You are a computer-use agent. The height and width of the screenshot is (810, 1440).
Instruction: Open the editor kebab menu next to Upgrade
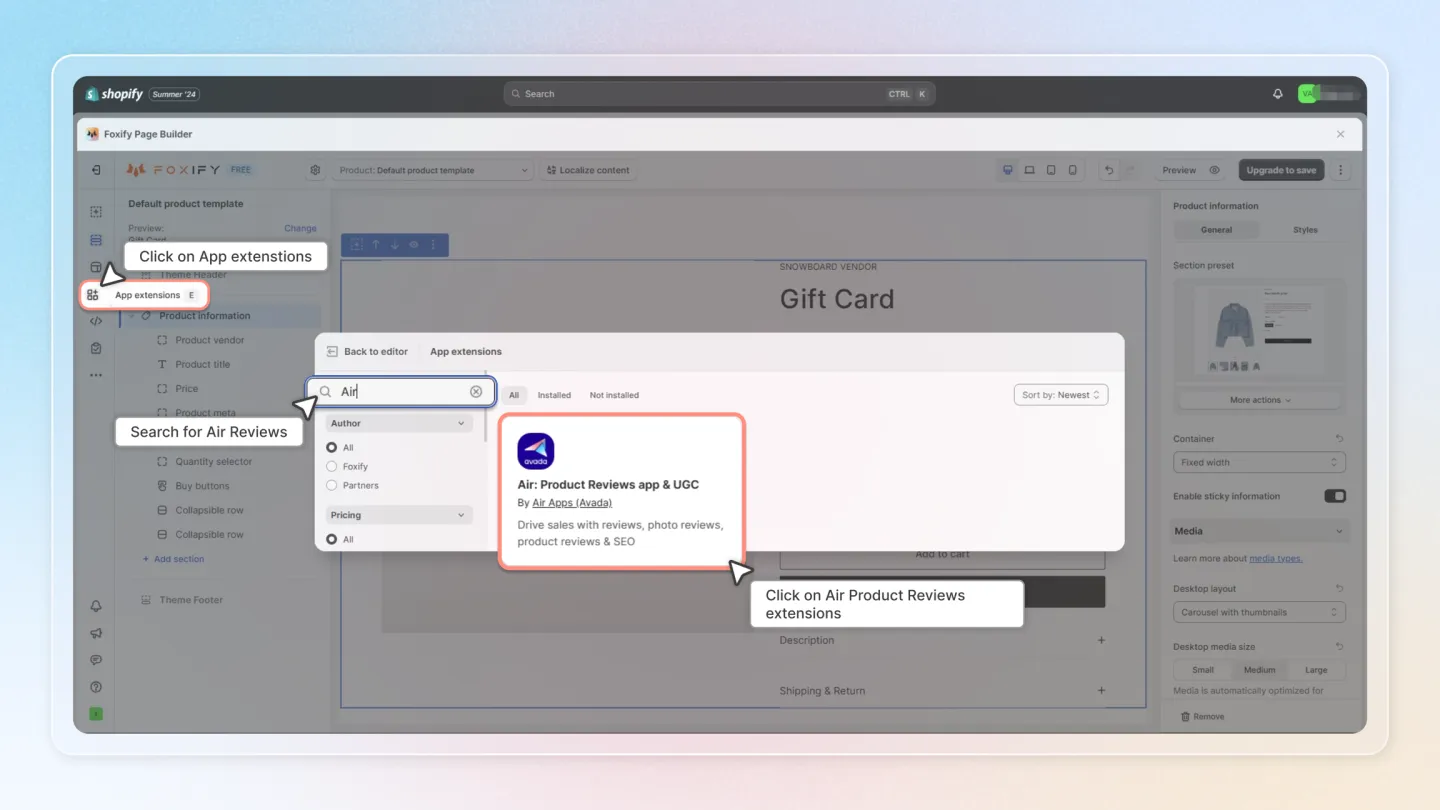click(x=1341, y=170)
